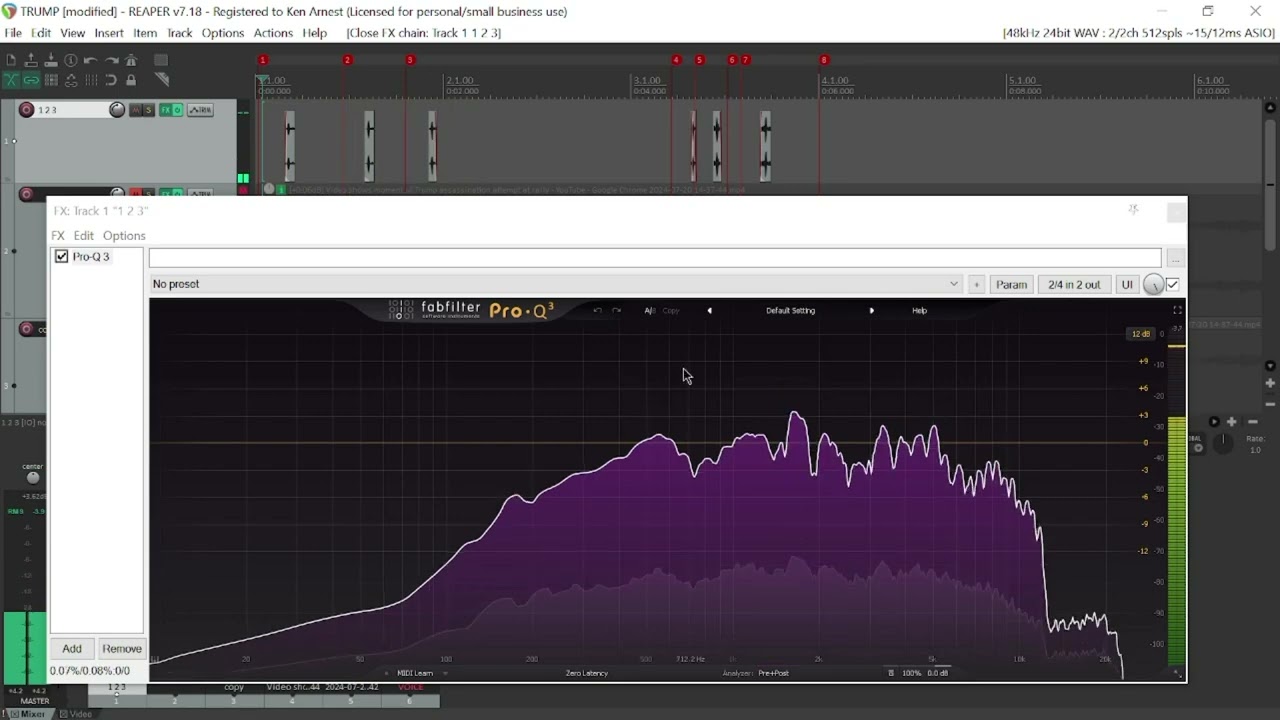Open Default Setting preset menu
The image size is (1280, 720).
[x=791, y=310]
